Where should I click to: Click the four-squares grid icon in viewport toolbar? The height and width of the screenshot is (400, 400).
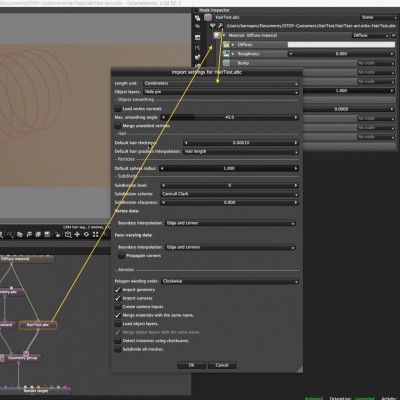[96, 235]
